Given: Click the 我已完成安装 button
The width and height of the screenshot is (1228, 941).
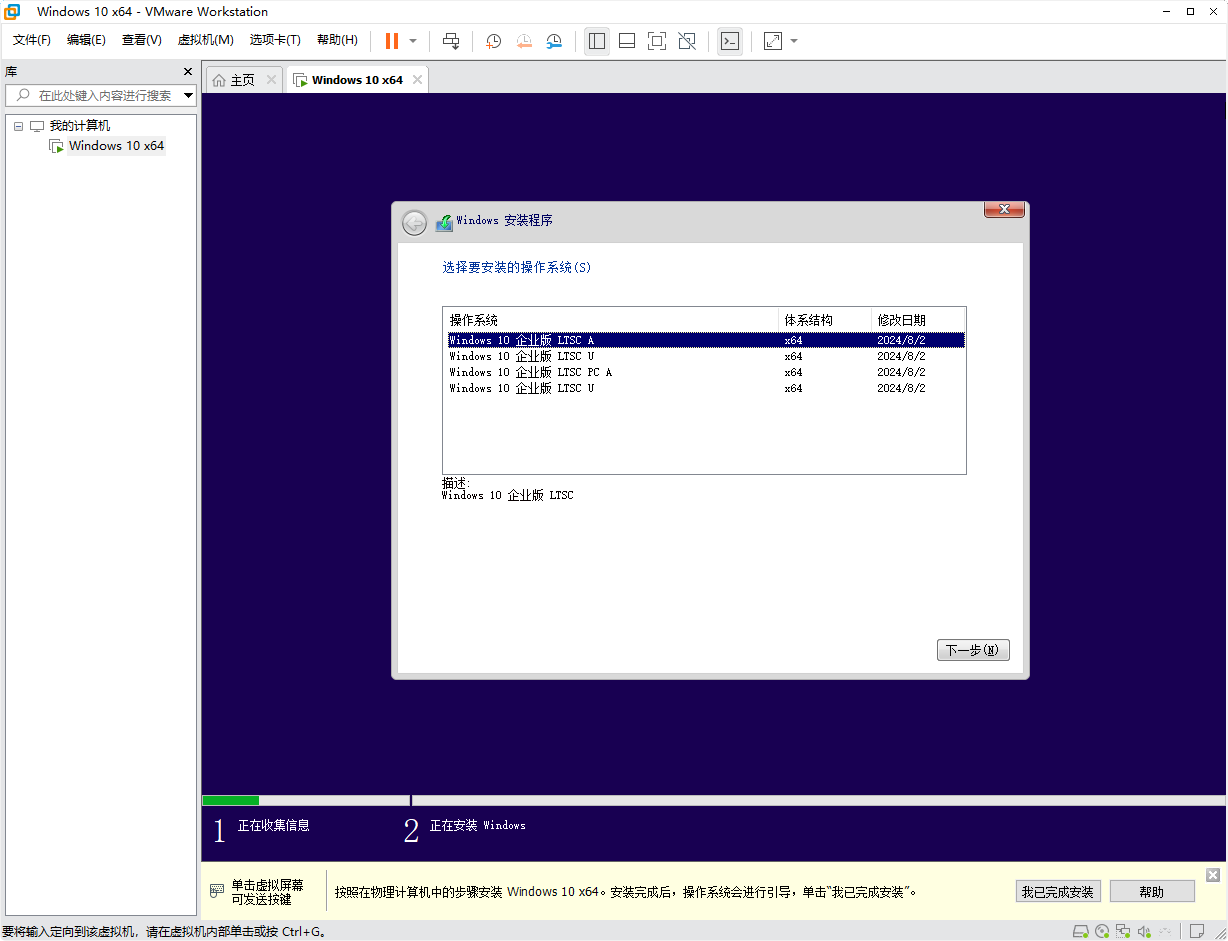Looking at the screenshot, I should (1058, 891).
